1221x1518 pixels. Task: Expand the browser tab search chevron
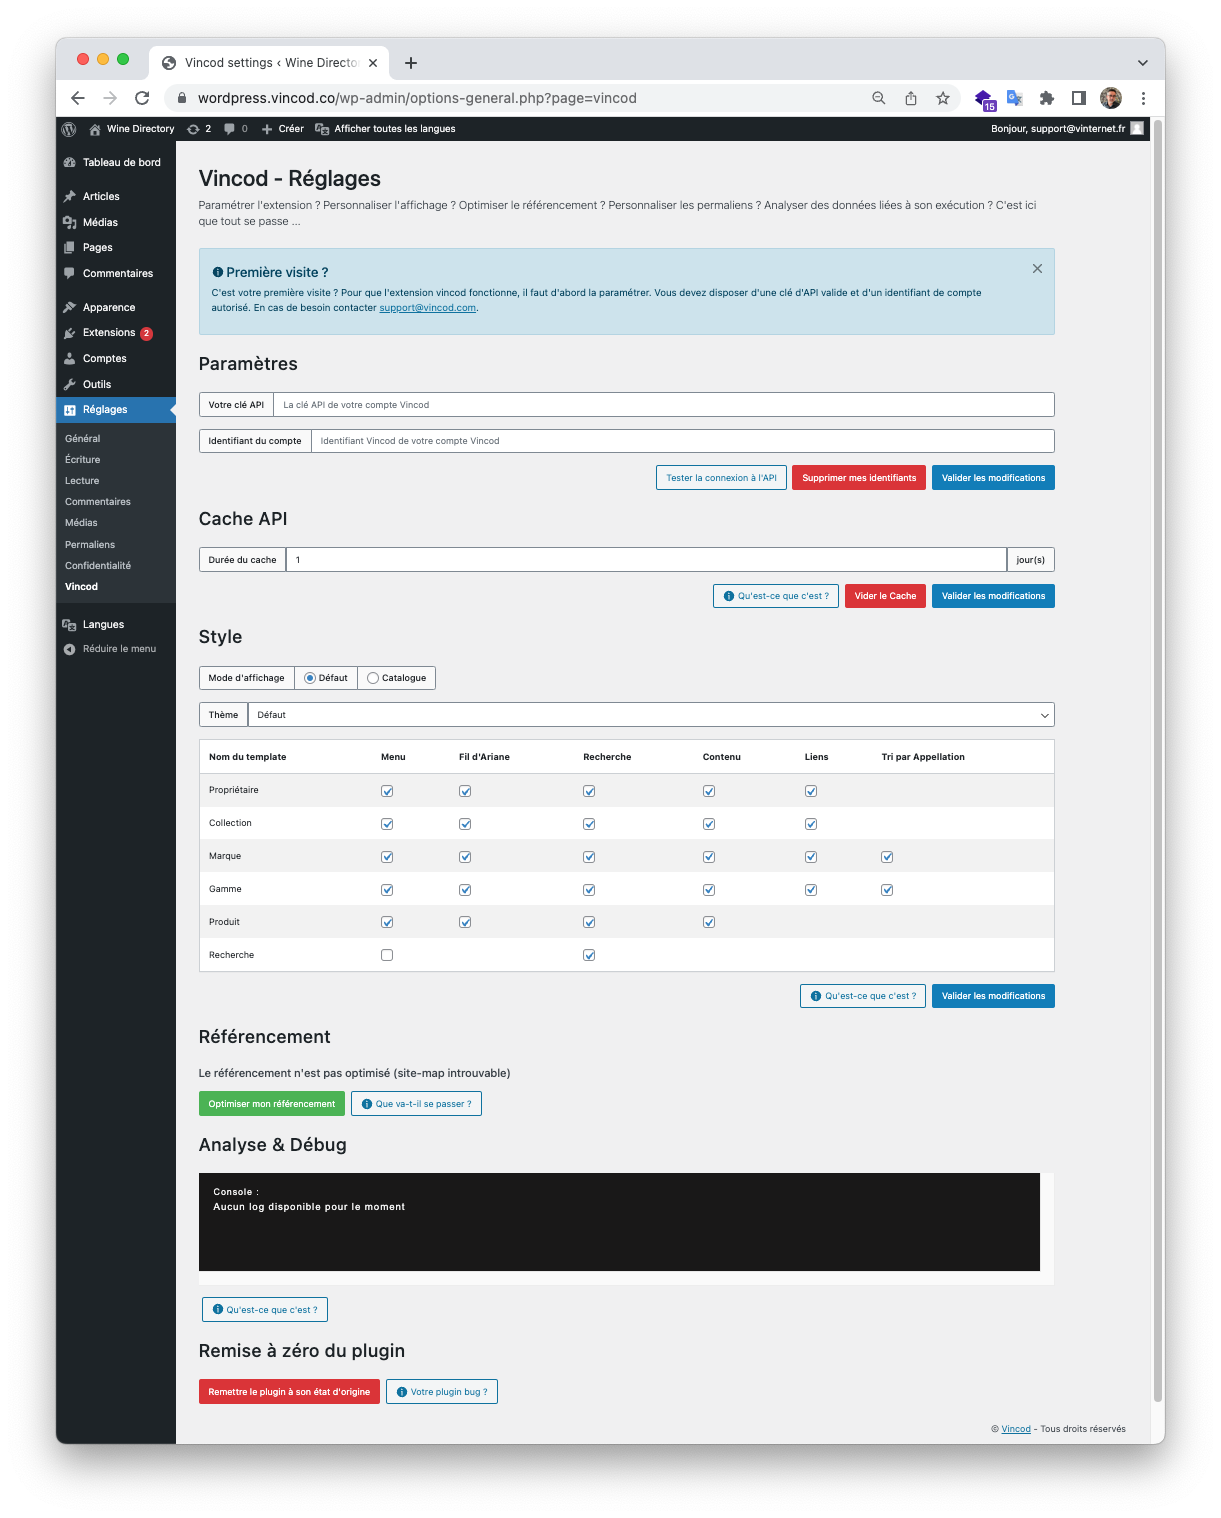pos(1143,63)
